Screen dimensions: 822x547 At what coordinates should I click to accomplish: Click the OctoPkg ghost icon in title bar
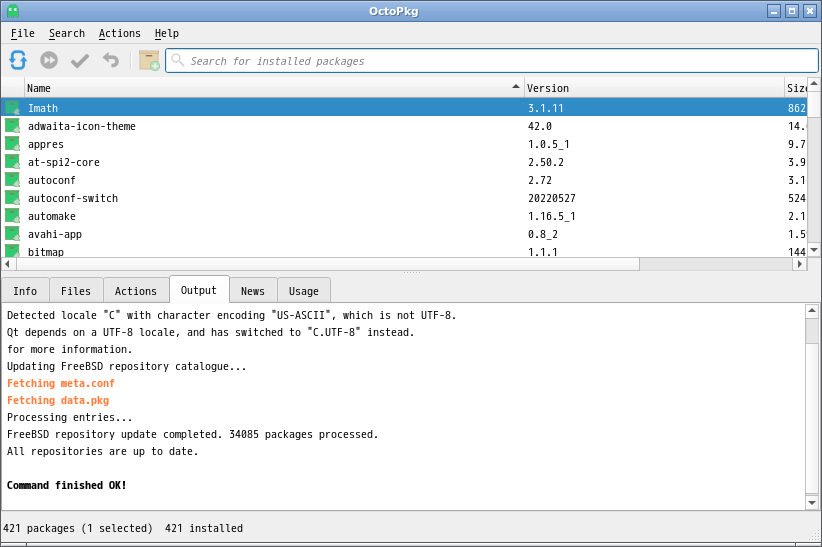tap(13, 11)
